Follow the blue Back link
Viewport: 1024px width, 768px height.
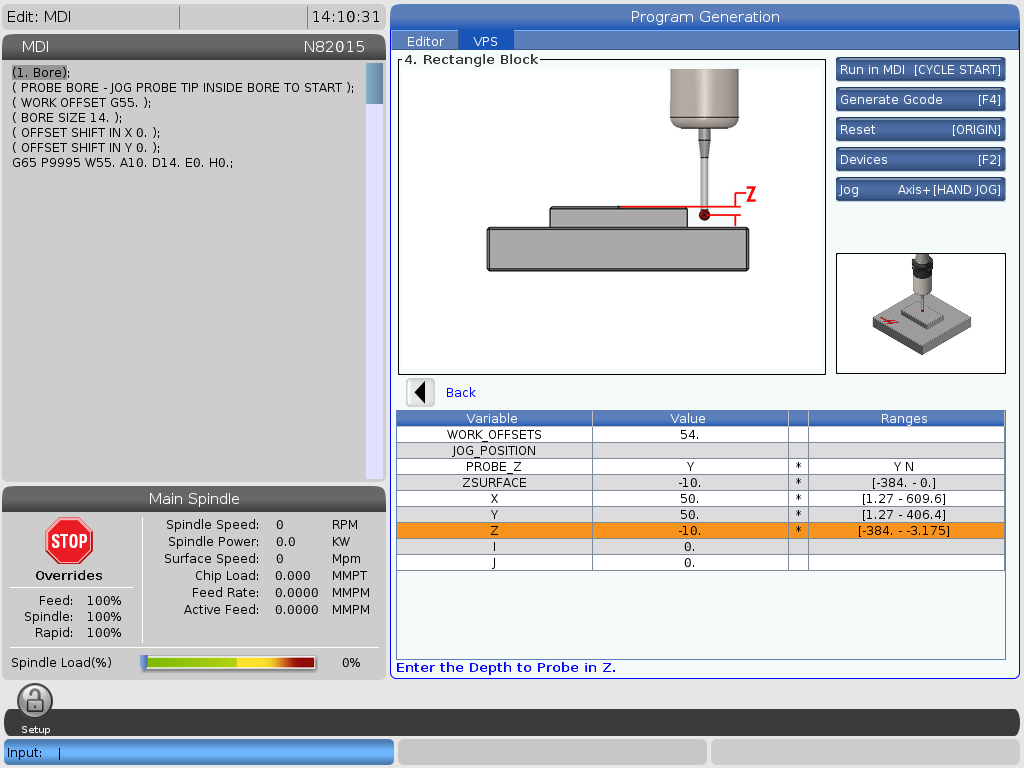pos(460,392)
